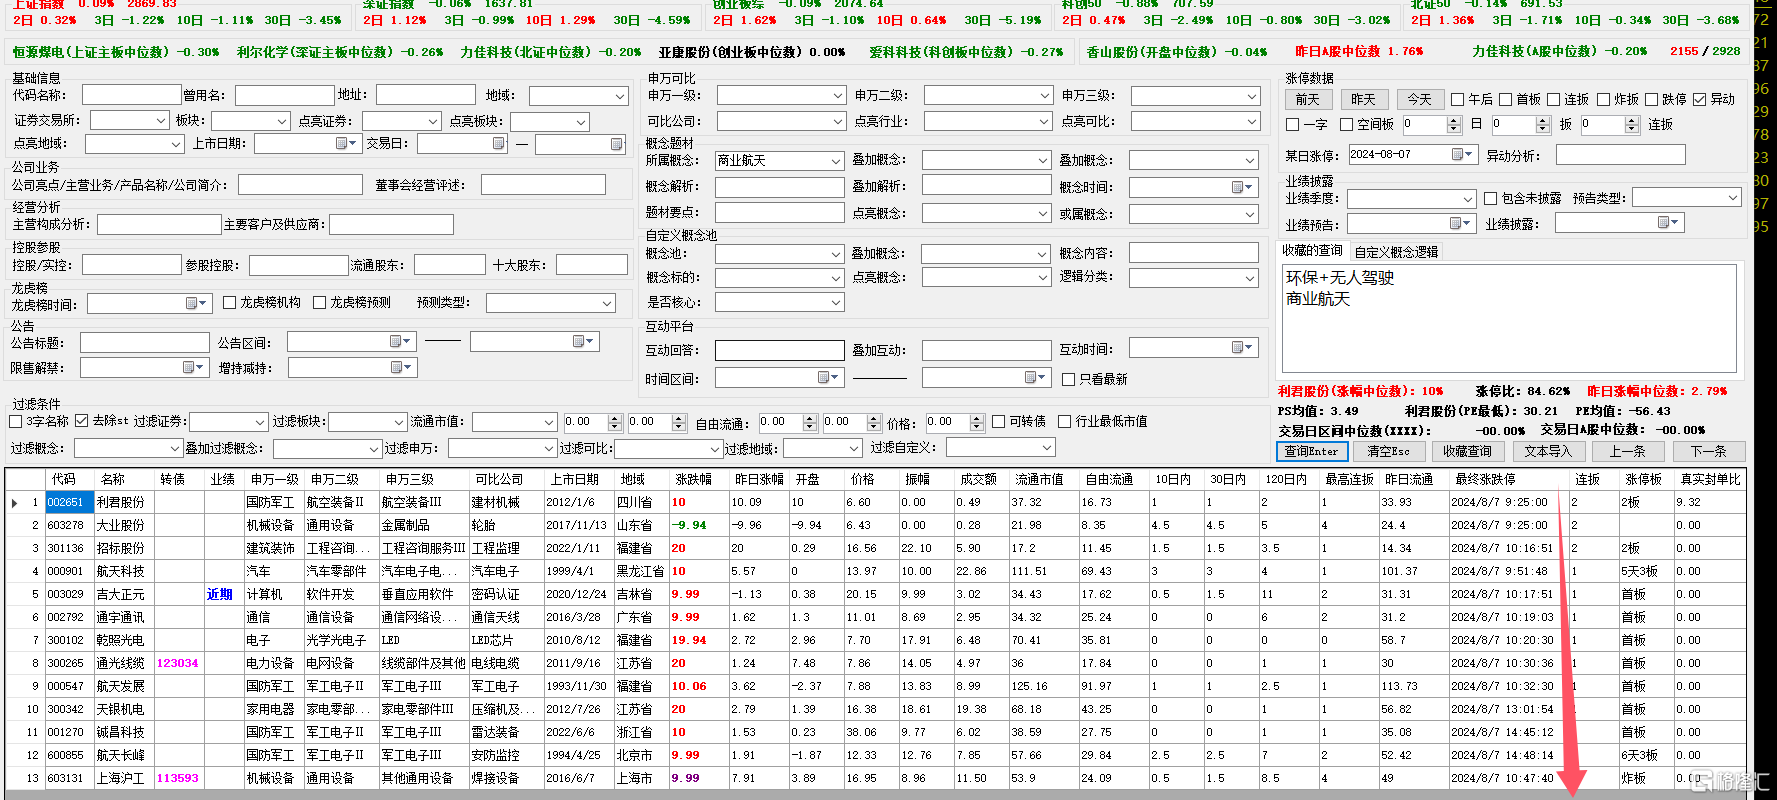Check 包含未披露 option
1777x800 pixels.
1491,198
